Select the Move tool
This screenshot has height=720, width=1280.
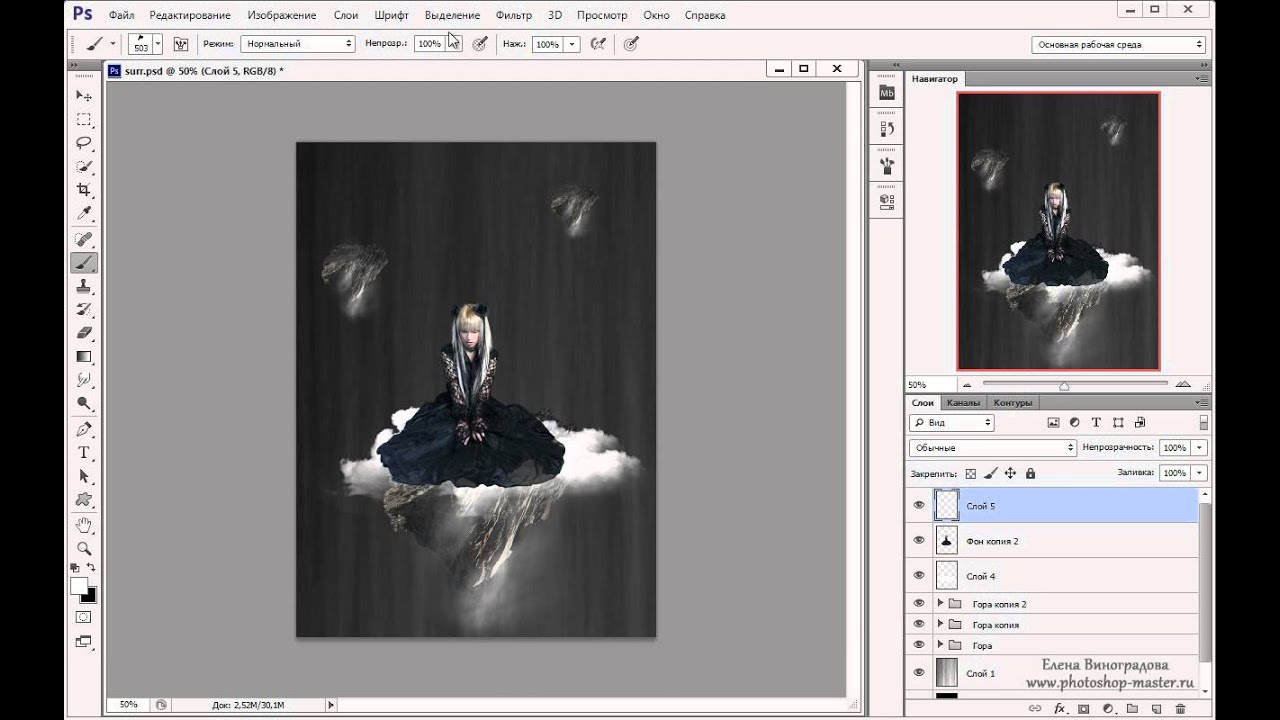(x=84, y=95)
